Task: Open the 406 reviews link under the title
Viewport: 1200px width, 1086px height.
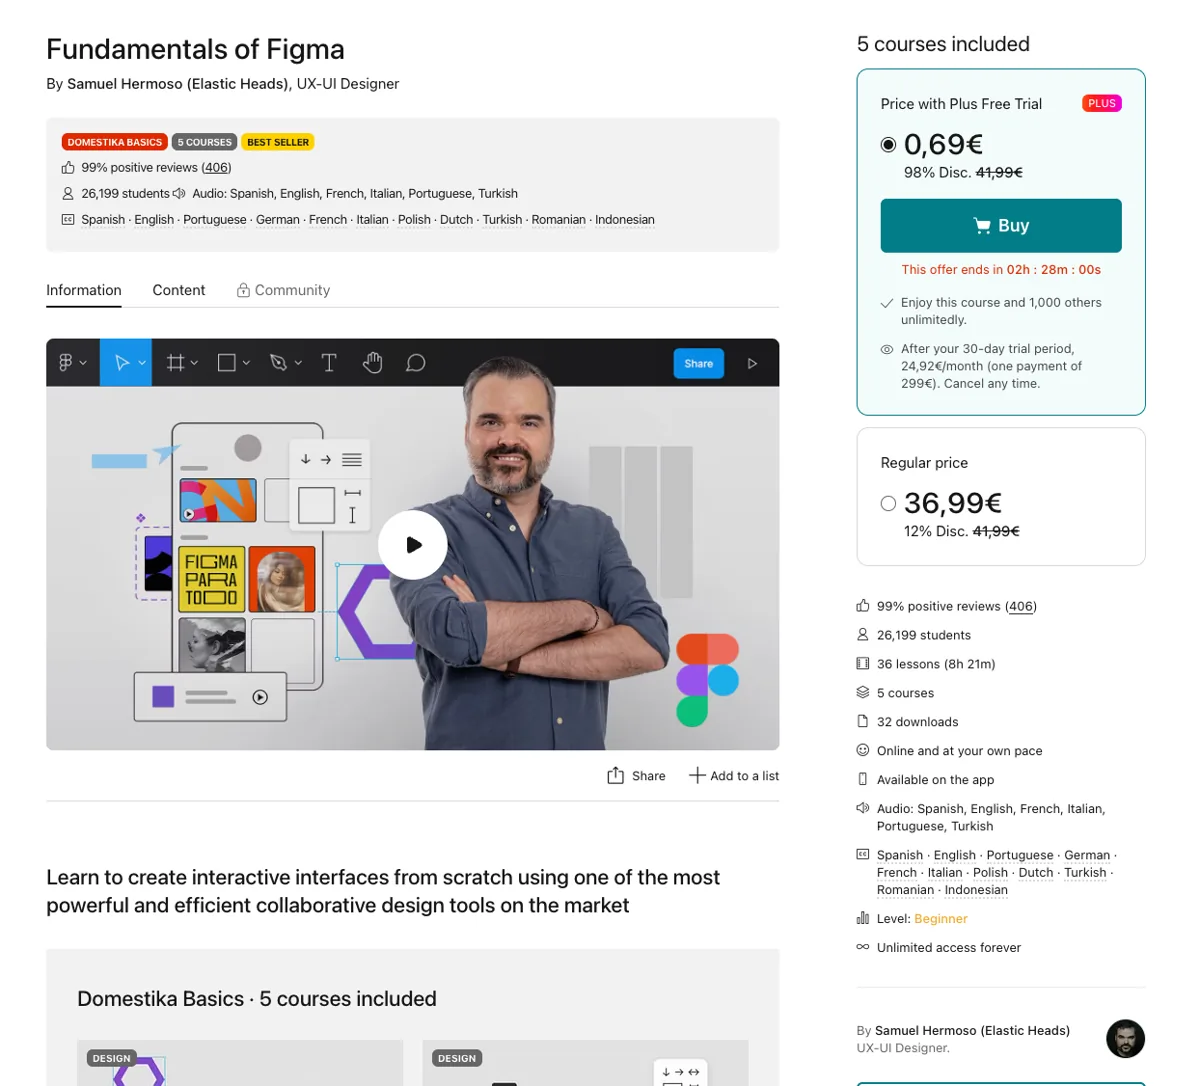Action: click(216, 168)
